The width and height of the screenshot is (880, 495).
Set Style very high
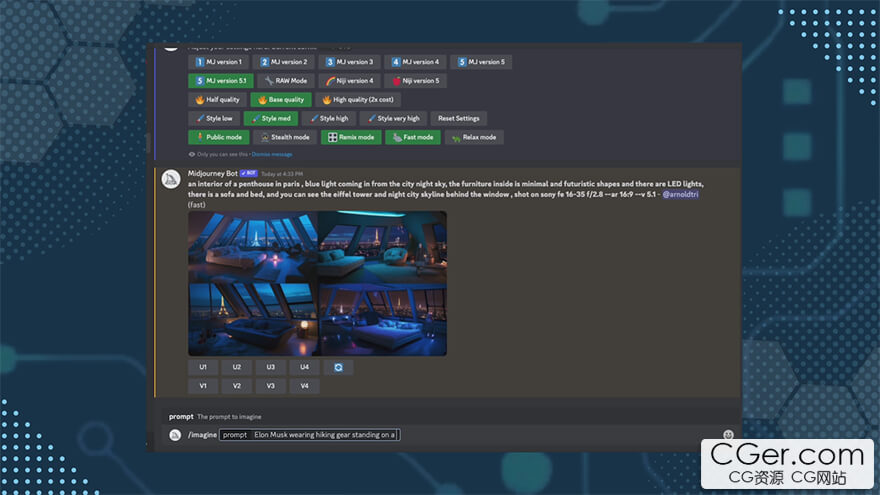[393, 118]
